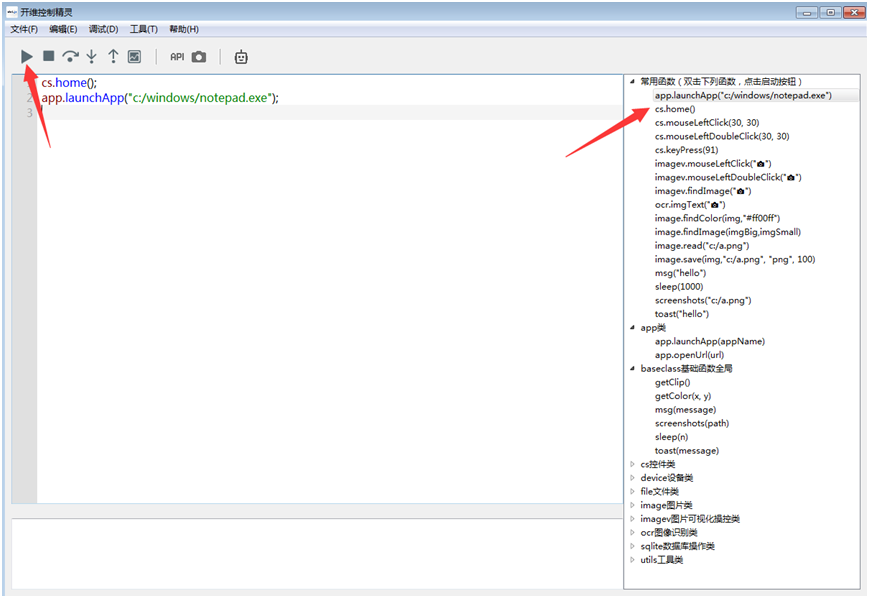
Task: Stop script execution with the square icon
Action: coord(49,56)
